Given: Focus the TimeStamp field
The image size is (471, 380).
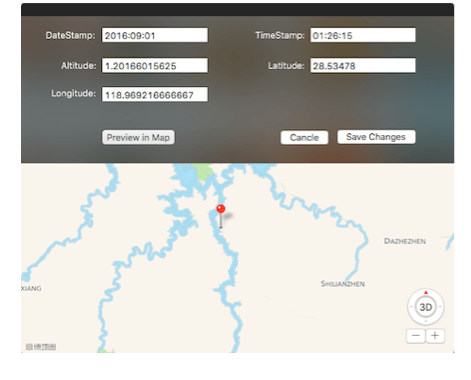Looking at the screenshot, I should 363,35.
